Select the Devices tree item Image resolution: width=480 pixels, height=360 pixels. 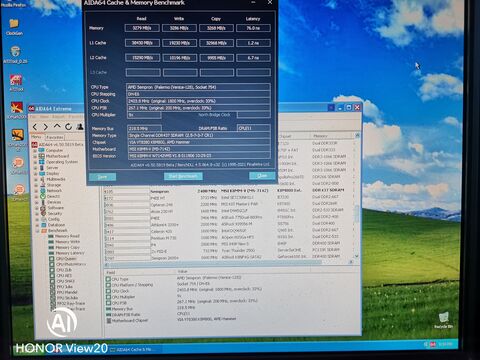54,202
